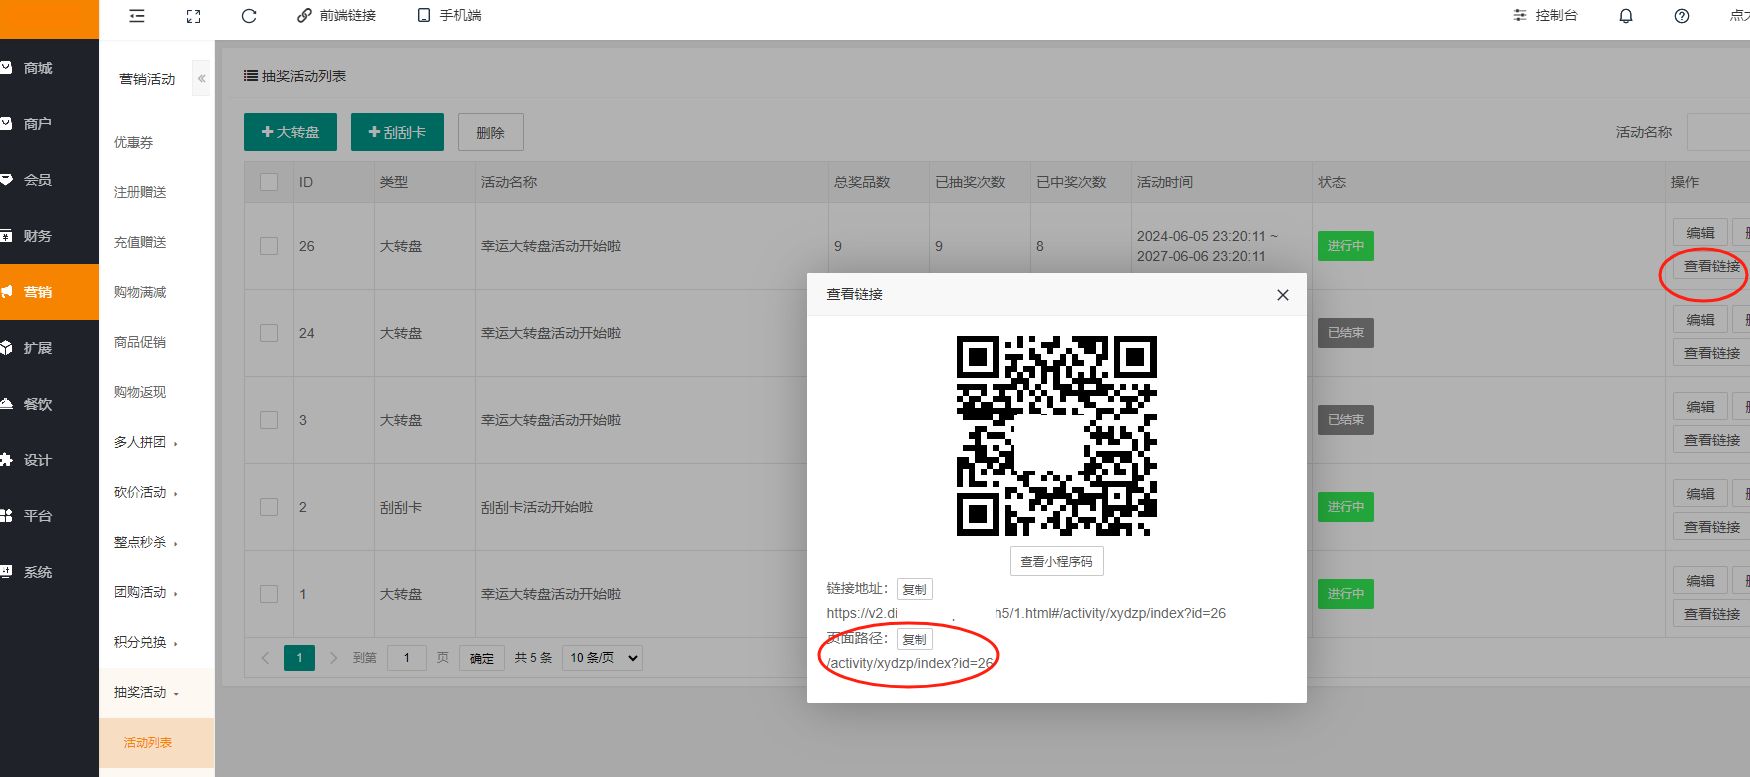Copy the 链接地址 with 复制 button
1750x777 pixels.
(x=914, y=590)
